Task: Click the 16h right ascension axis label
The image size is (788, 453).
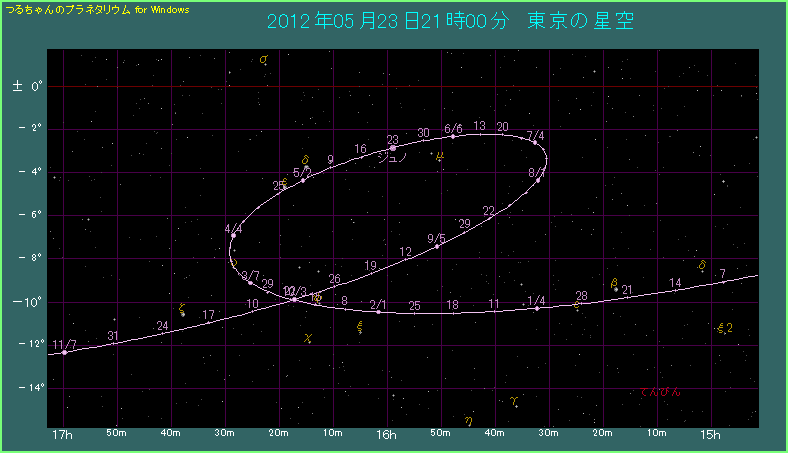Action: pos(386,435)
